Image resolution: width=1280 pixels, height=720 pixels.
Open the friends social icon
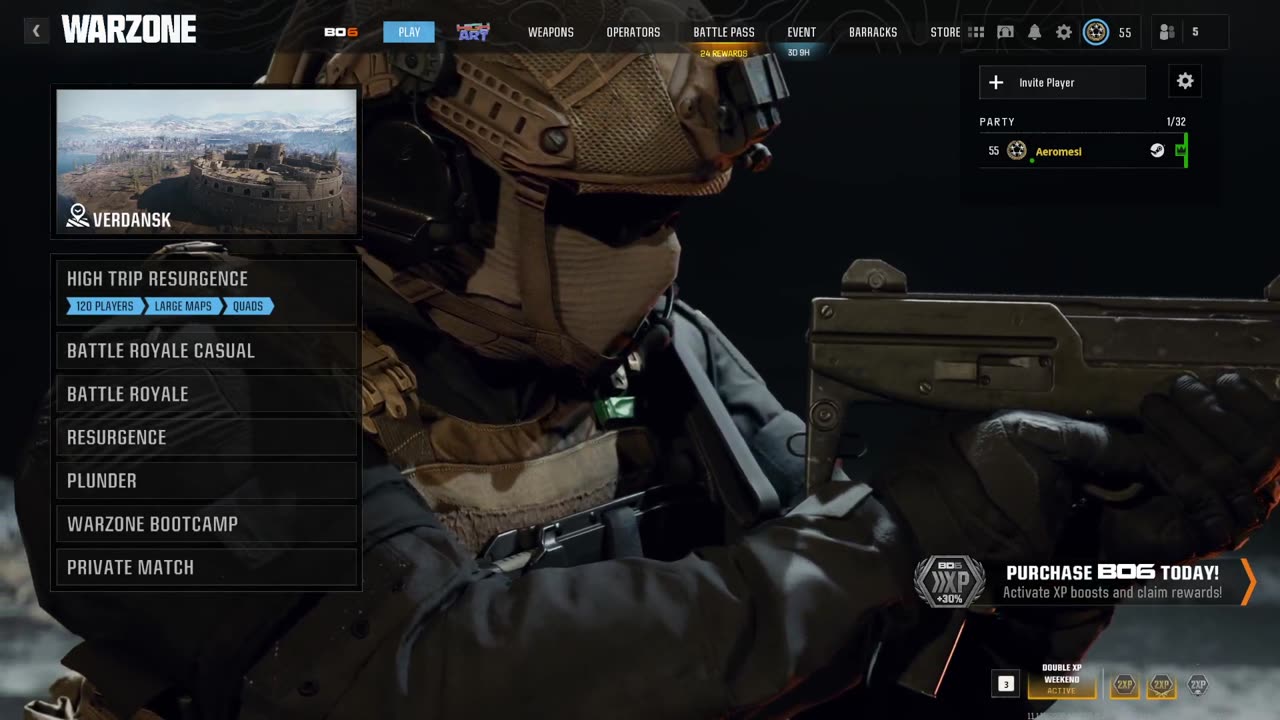tap(1167, 32)
